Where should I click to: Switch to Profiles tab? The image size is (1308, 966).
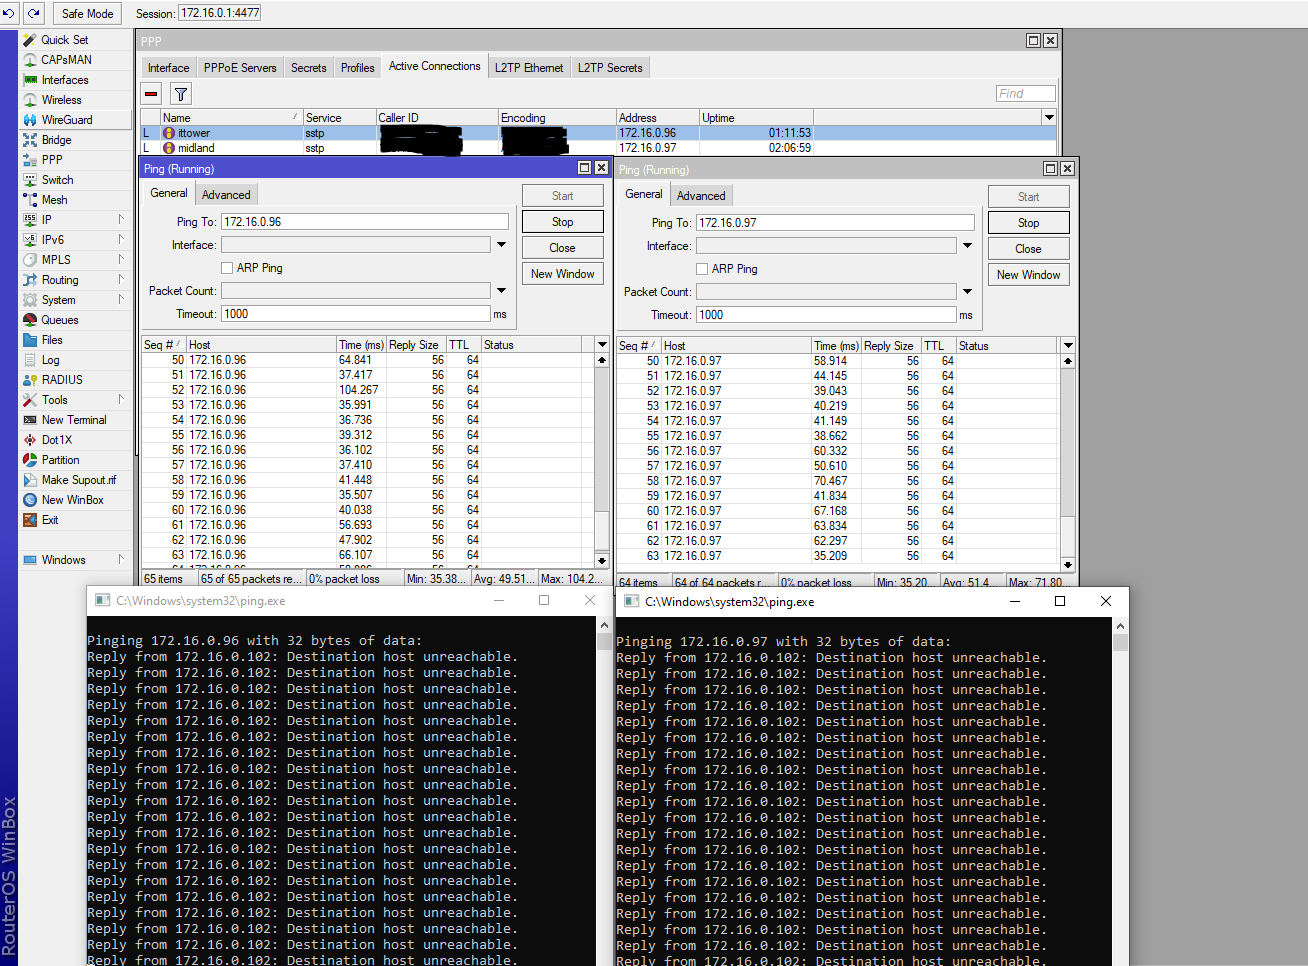[357, 68]
